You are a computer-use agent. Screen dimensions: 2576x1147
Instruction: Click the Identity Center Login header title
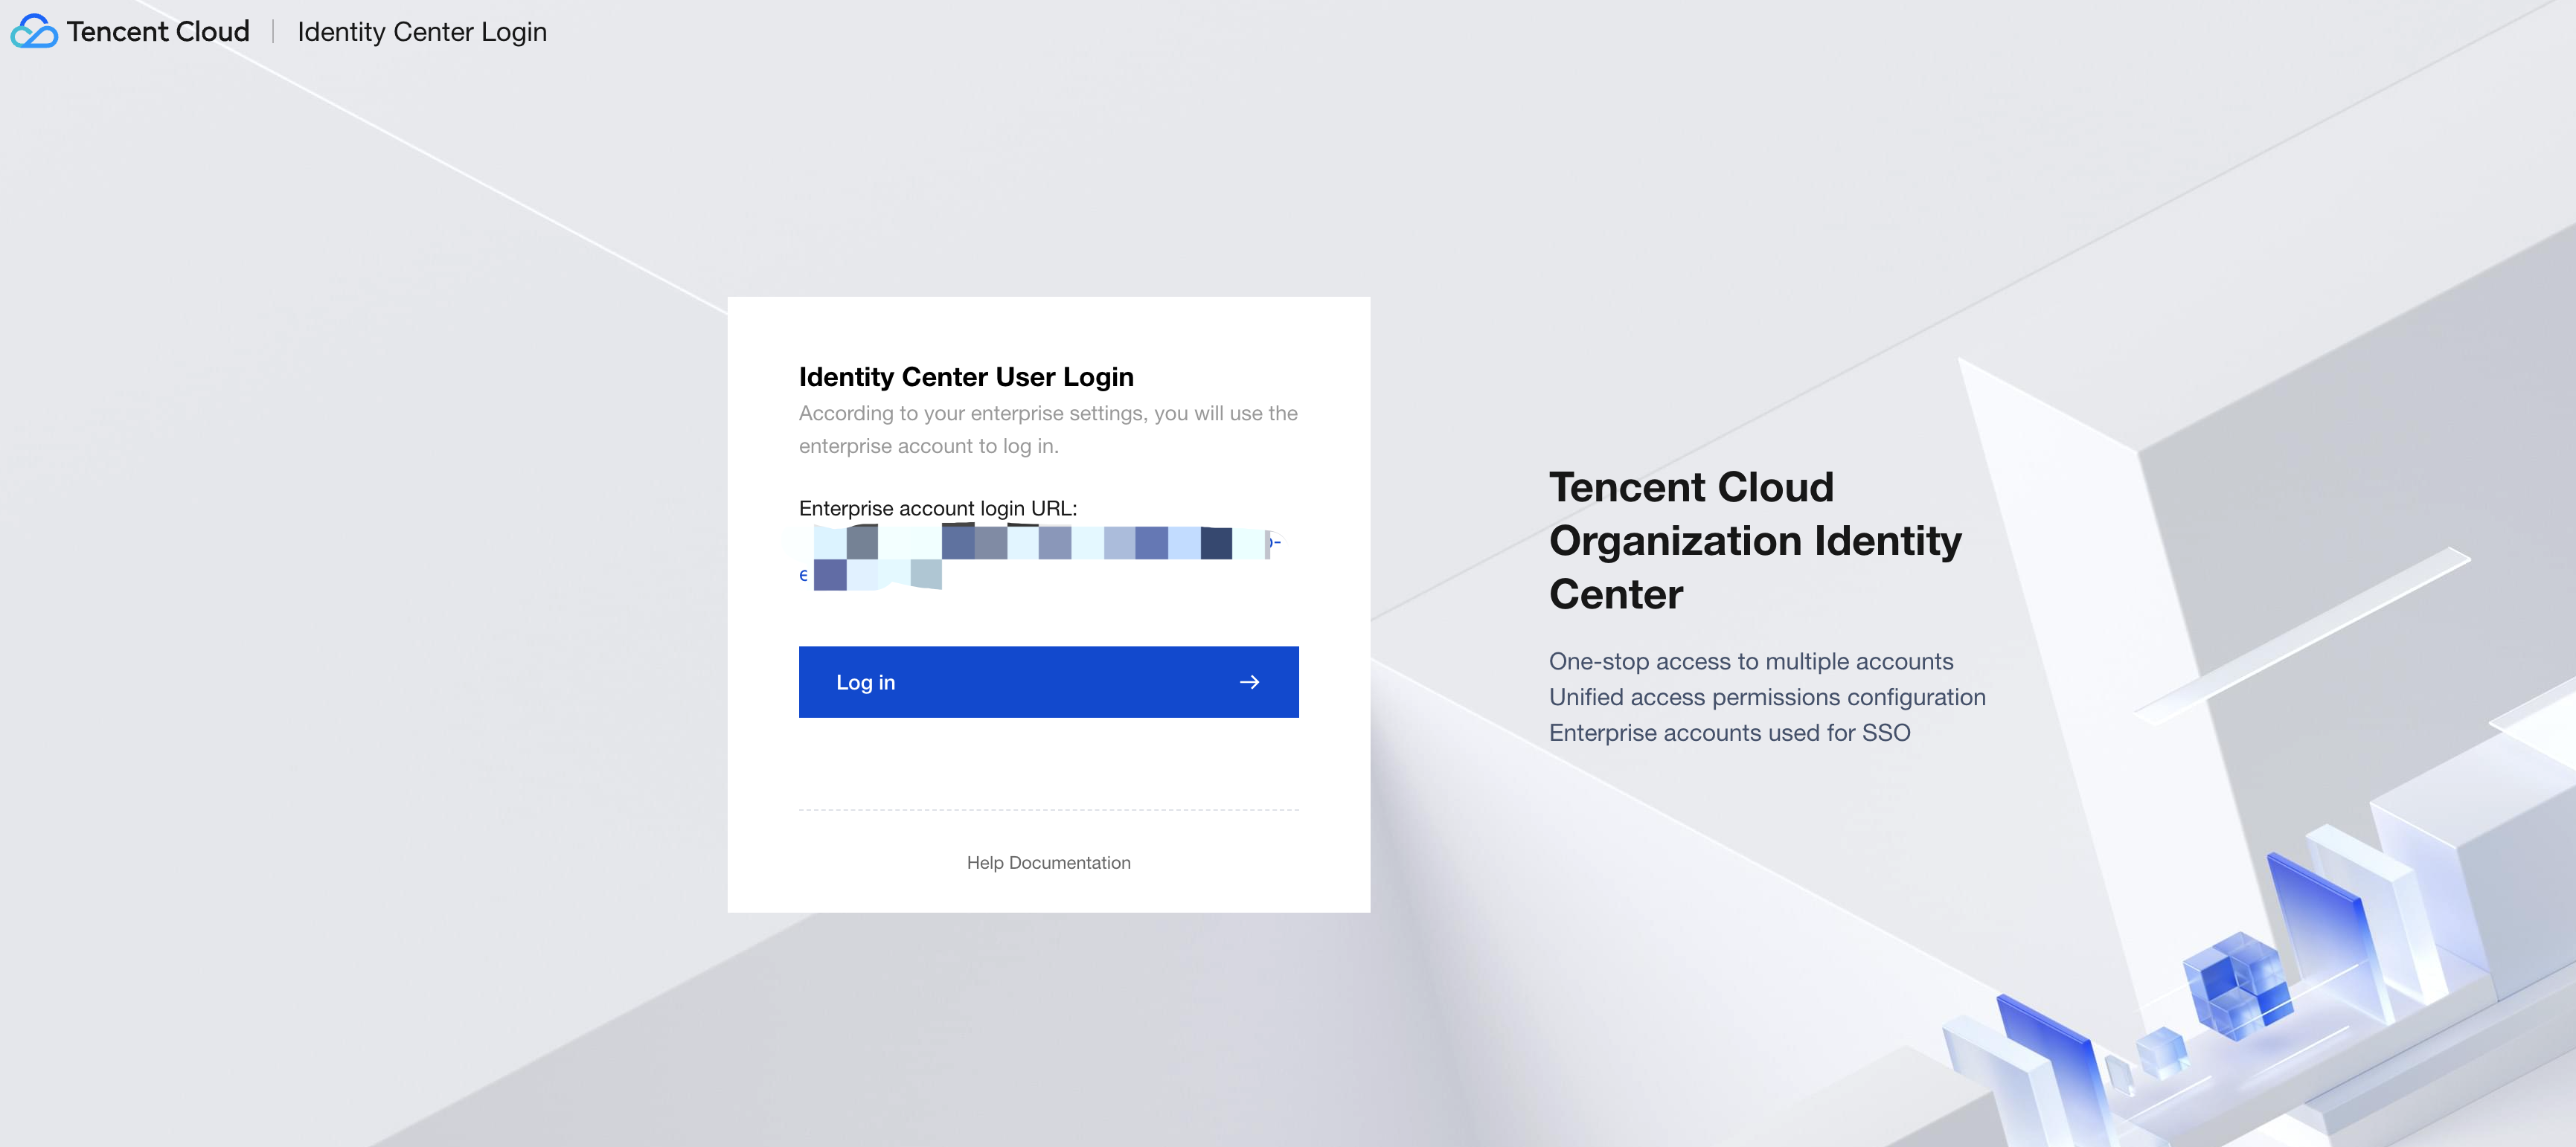422,32
